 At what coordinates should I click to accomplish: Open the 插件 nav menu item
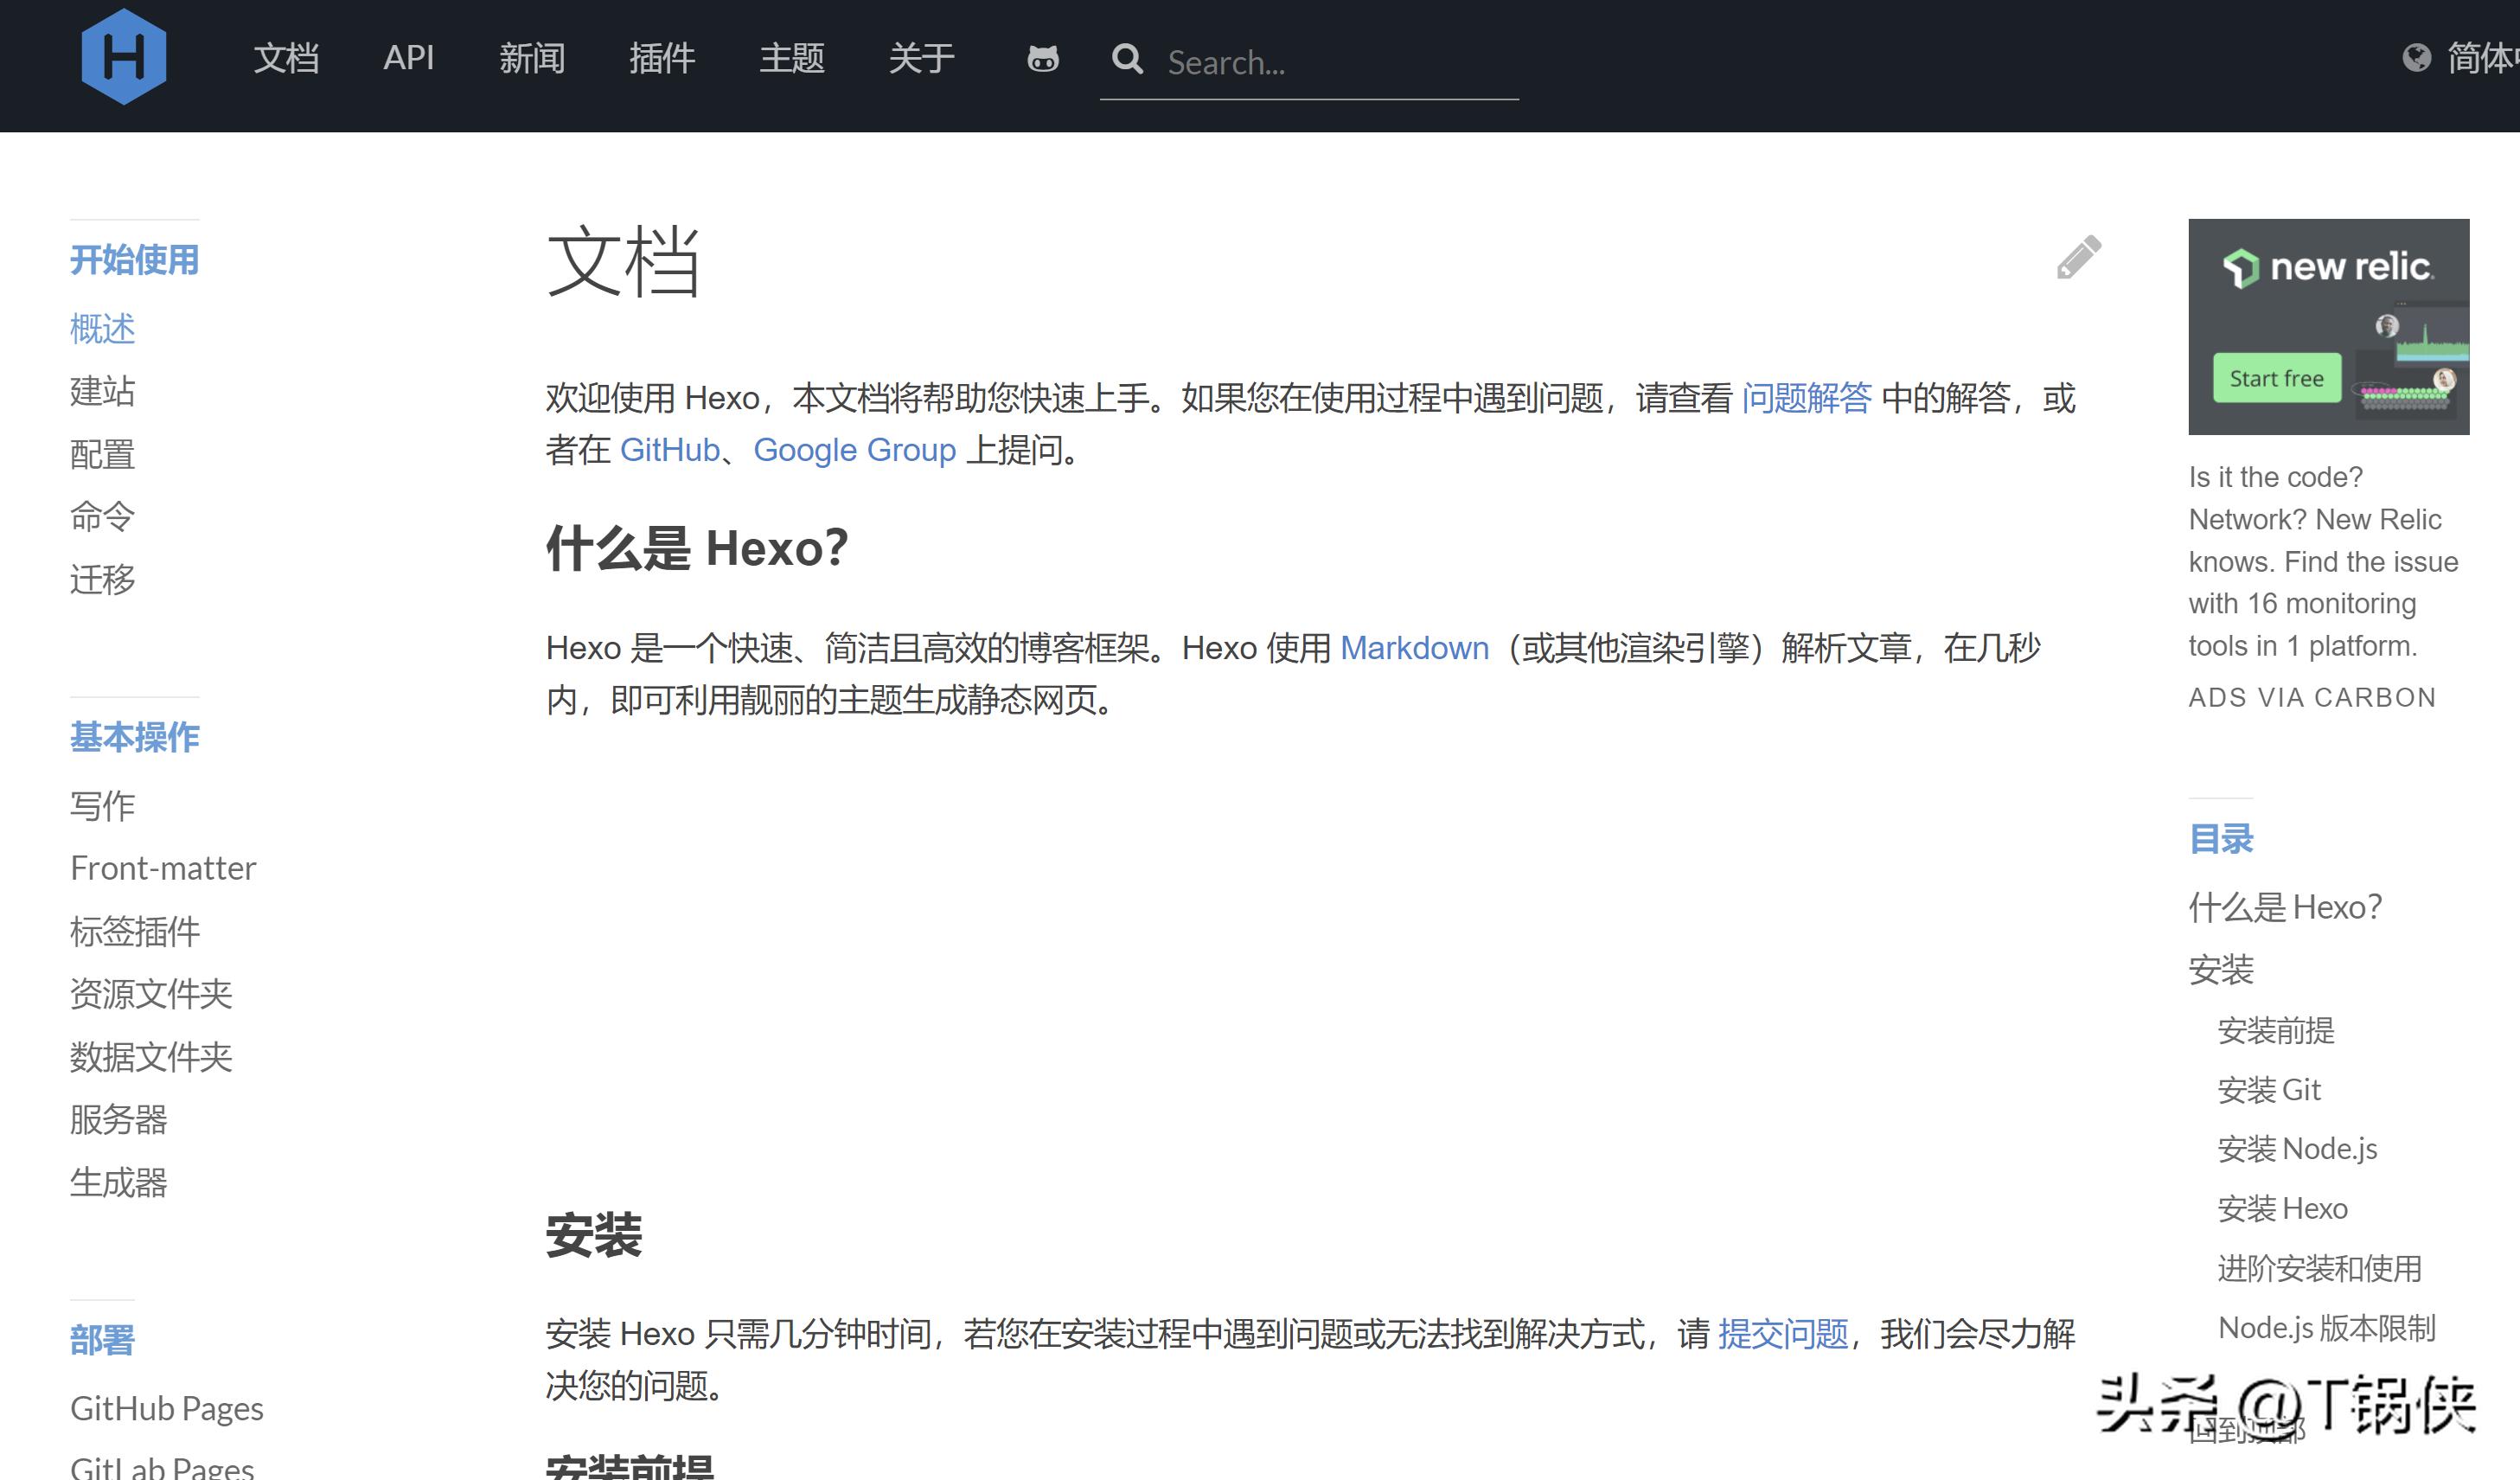[662, 58]
